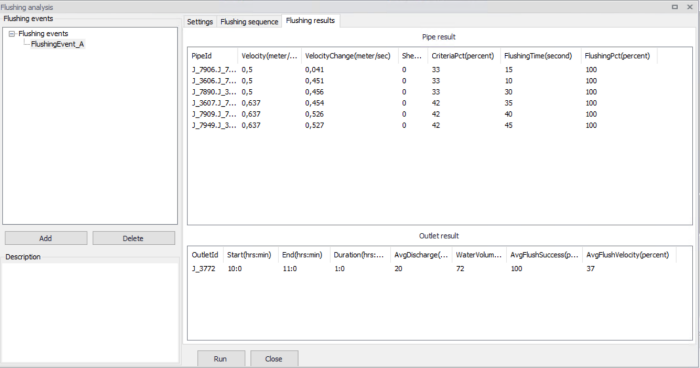Click the Delete button
700x368 pixels.
[x=133, y=238]
